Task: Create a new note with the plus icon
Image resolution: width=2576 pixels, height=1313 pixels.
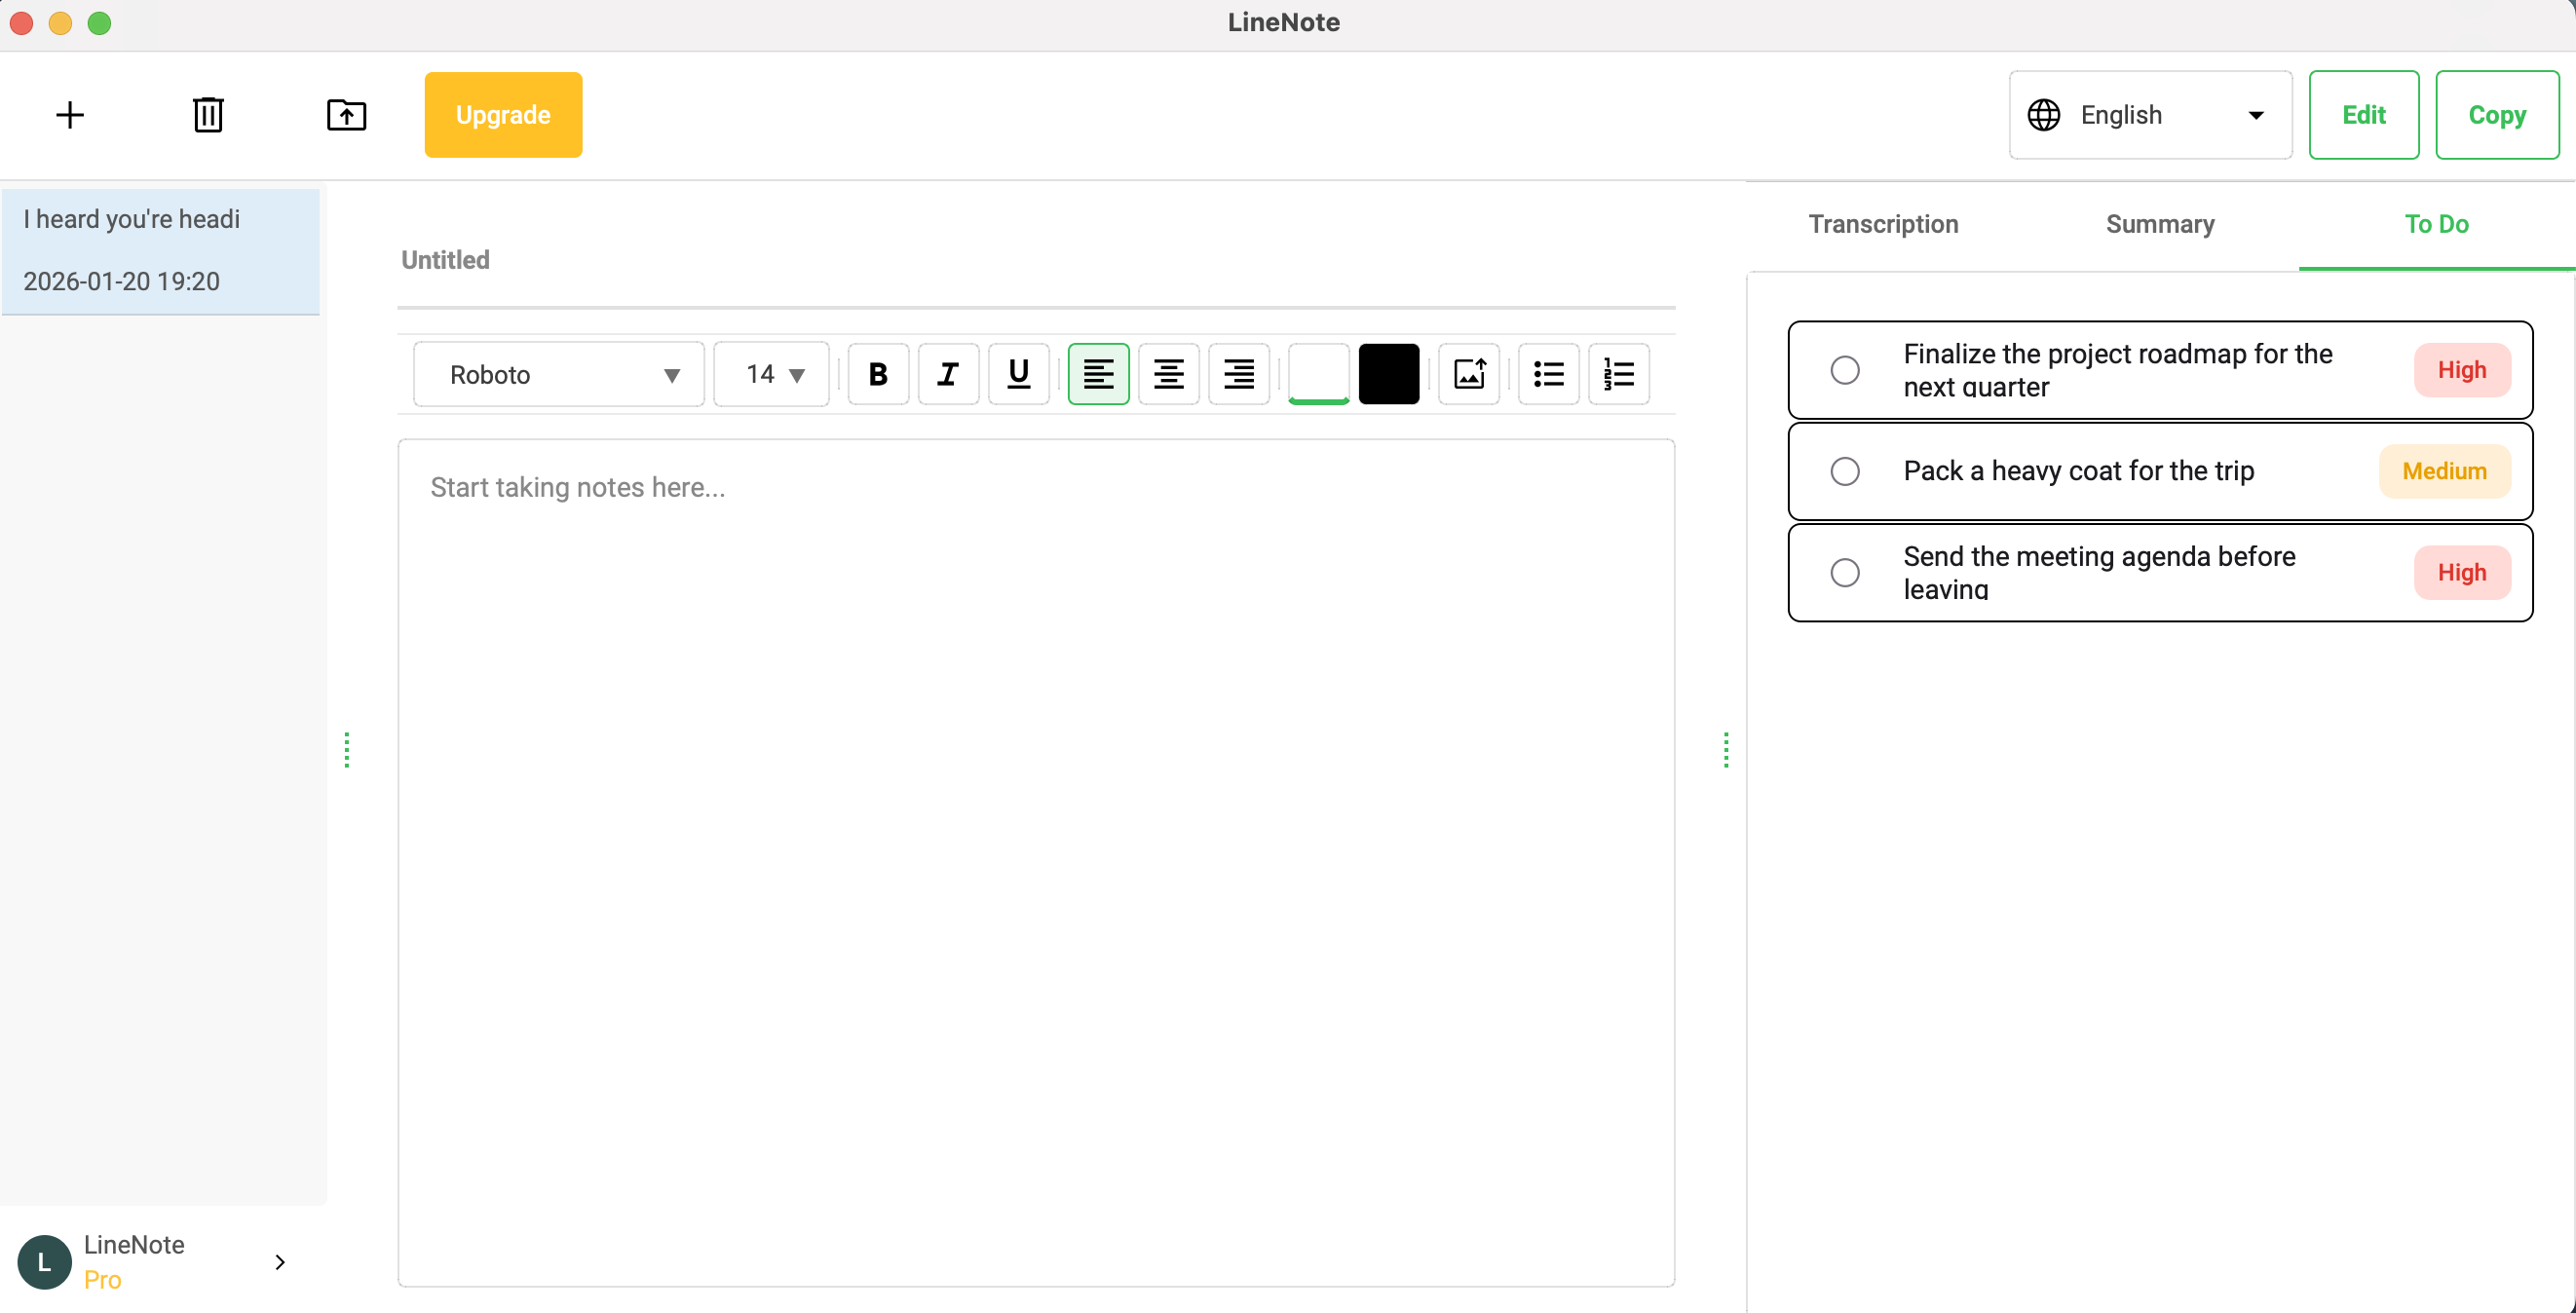Action: click(70, 114)
